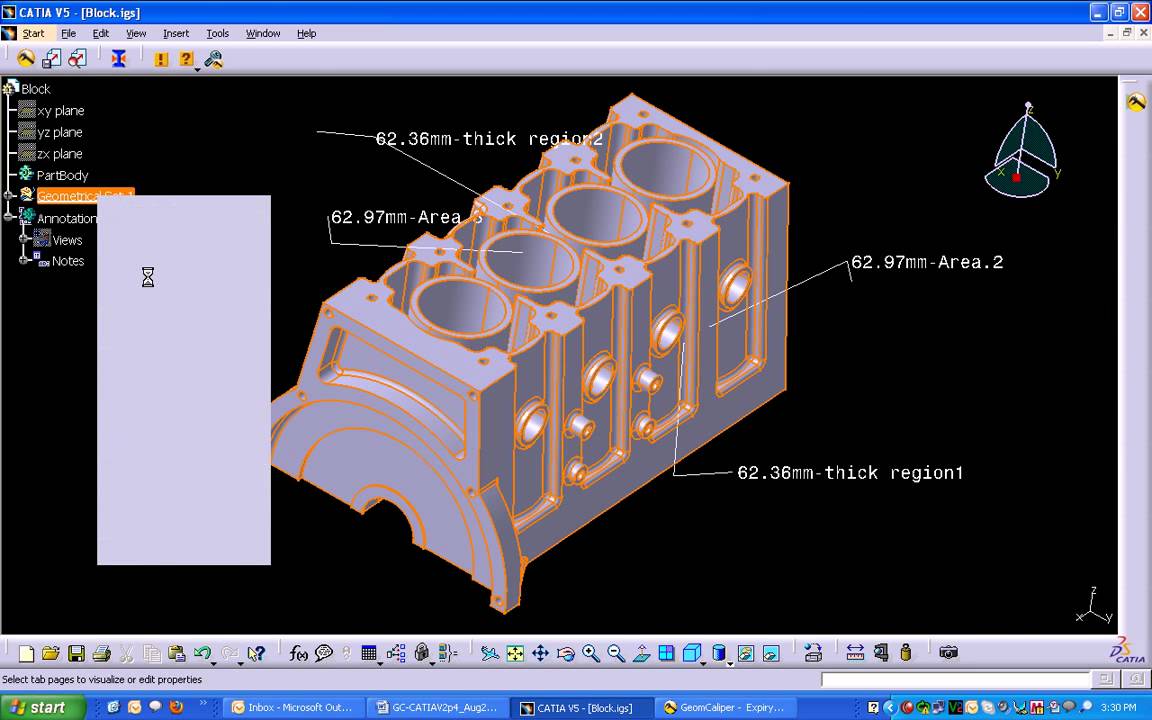Click the 3D compass in viewport

1023,151
